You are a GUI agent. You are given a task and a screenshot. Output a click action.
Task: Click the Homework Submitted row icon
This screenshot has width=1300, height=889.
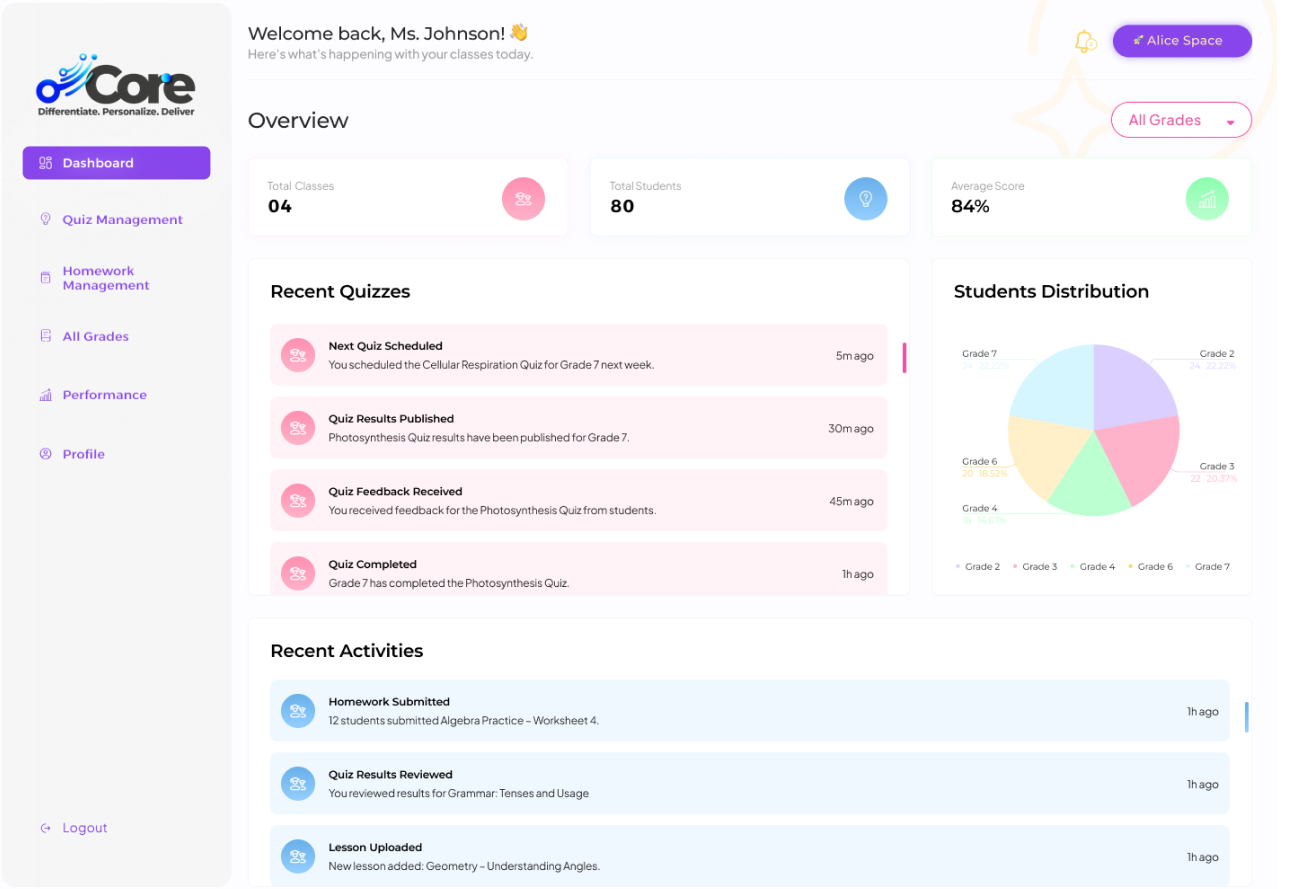tap(297, 711)
